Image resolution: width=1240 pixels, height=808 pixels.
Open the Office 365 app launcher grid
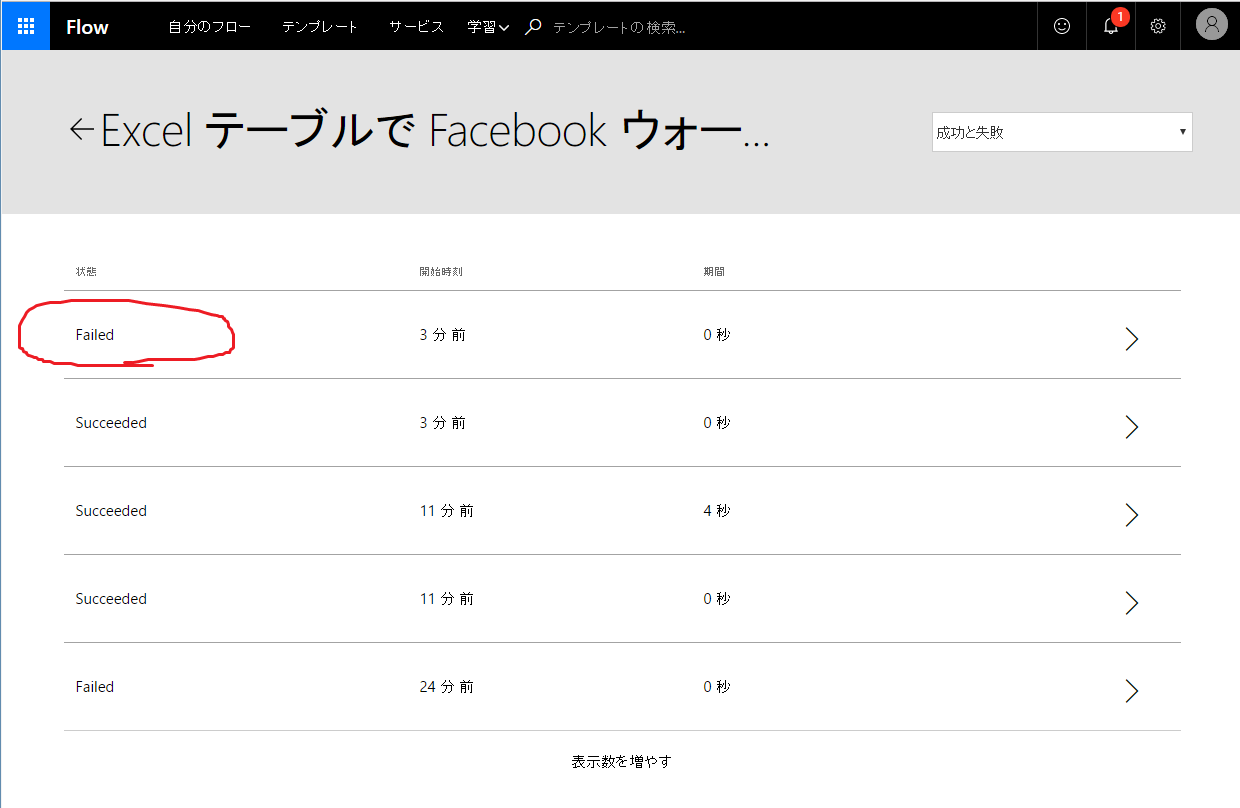(x=25, y=25)
